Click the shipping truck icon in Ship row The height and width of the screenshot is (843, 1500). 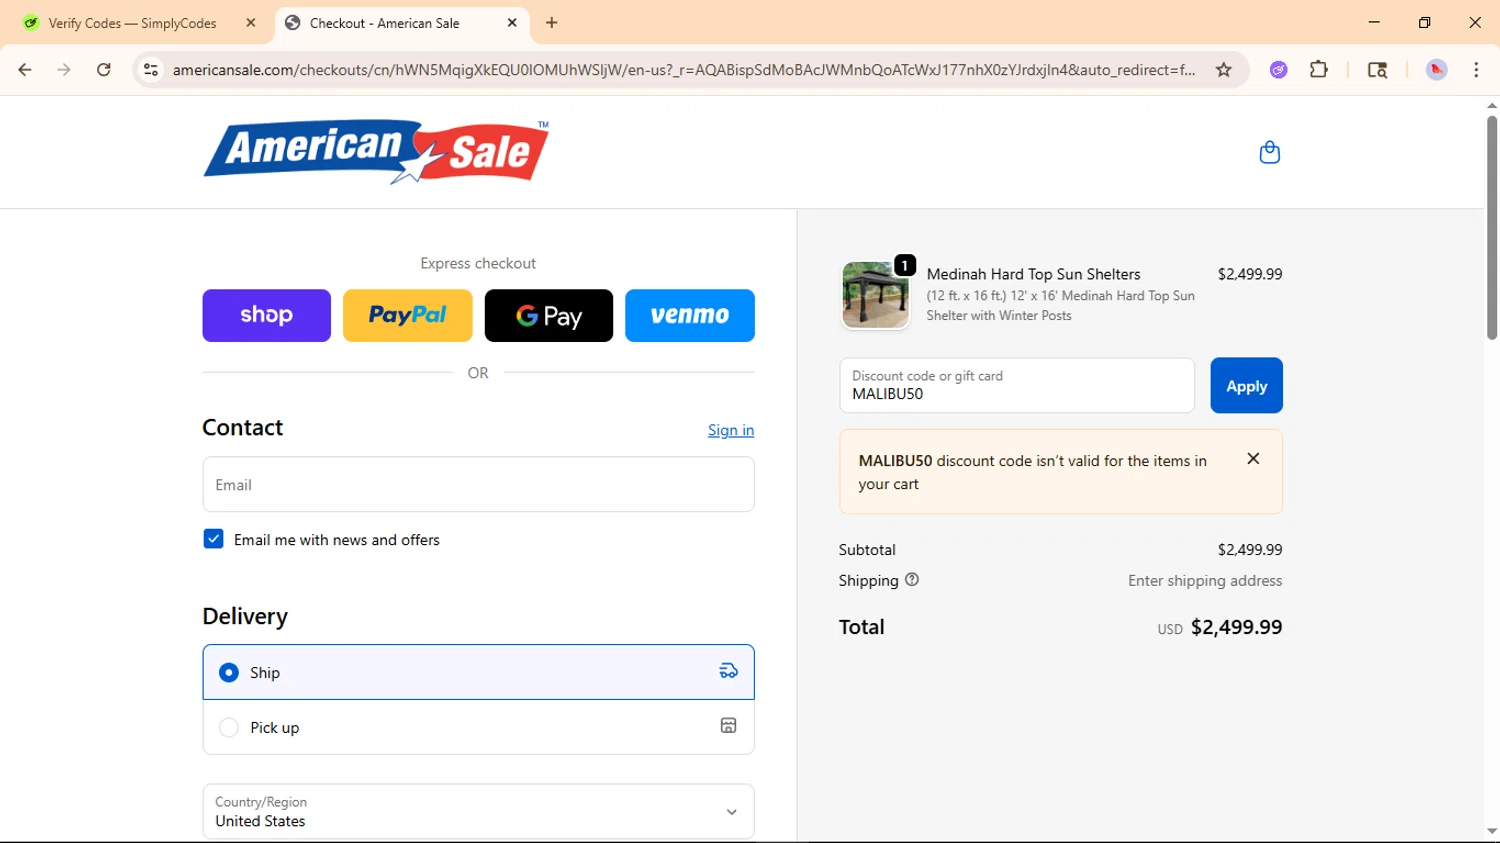tap(728, 671)
